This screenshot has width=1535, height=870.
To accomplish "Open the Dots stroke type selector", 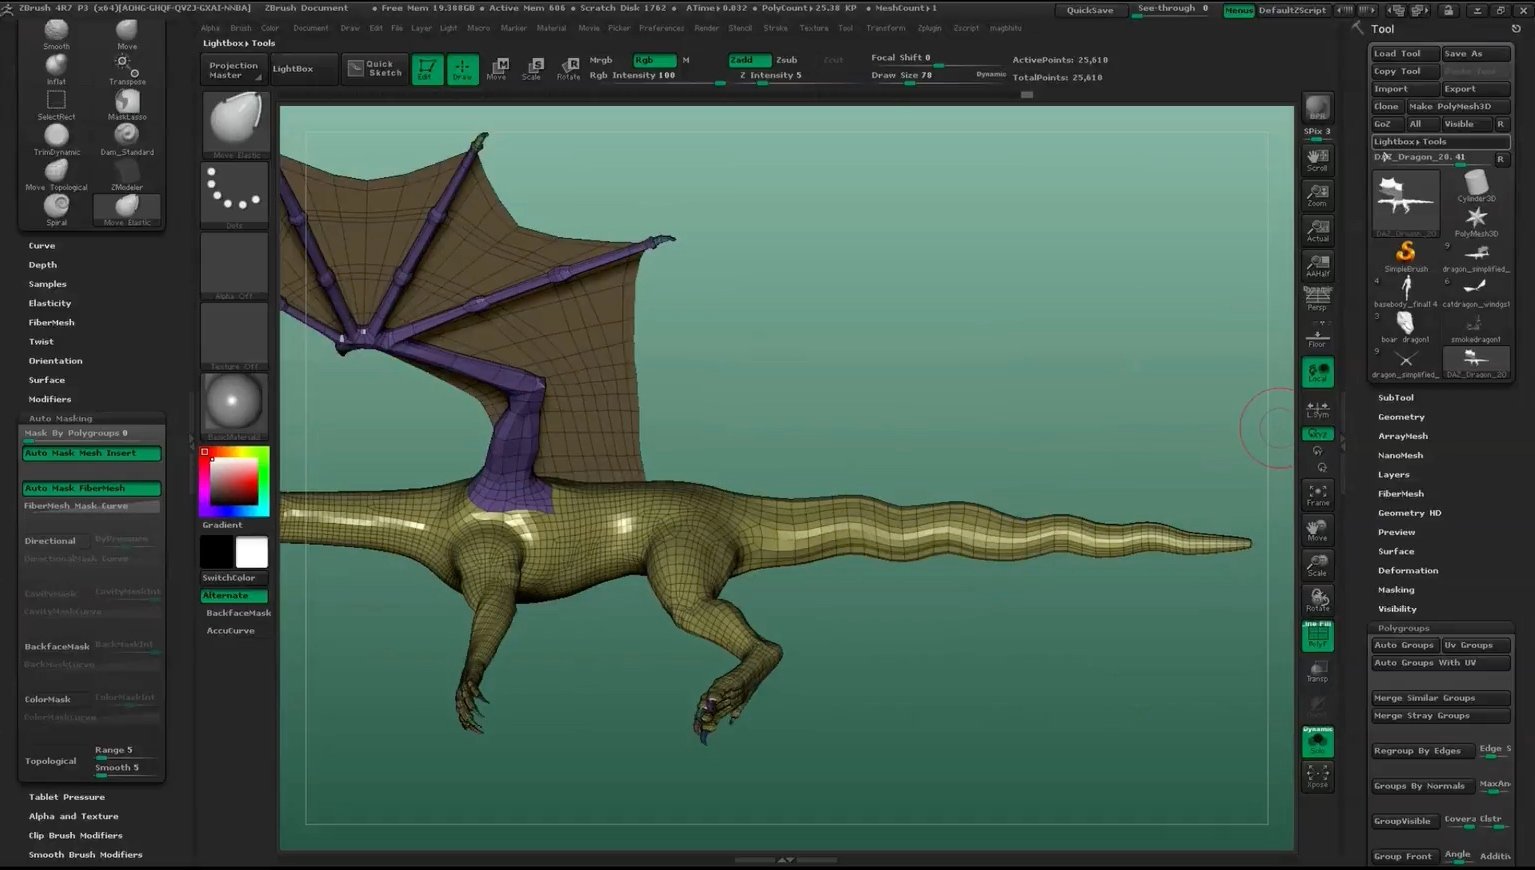I will (235, 195).
